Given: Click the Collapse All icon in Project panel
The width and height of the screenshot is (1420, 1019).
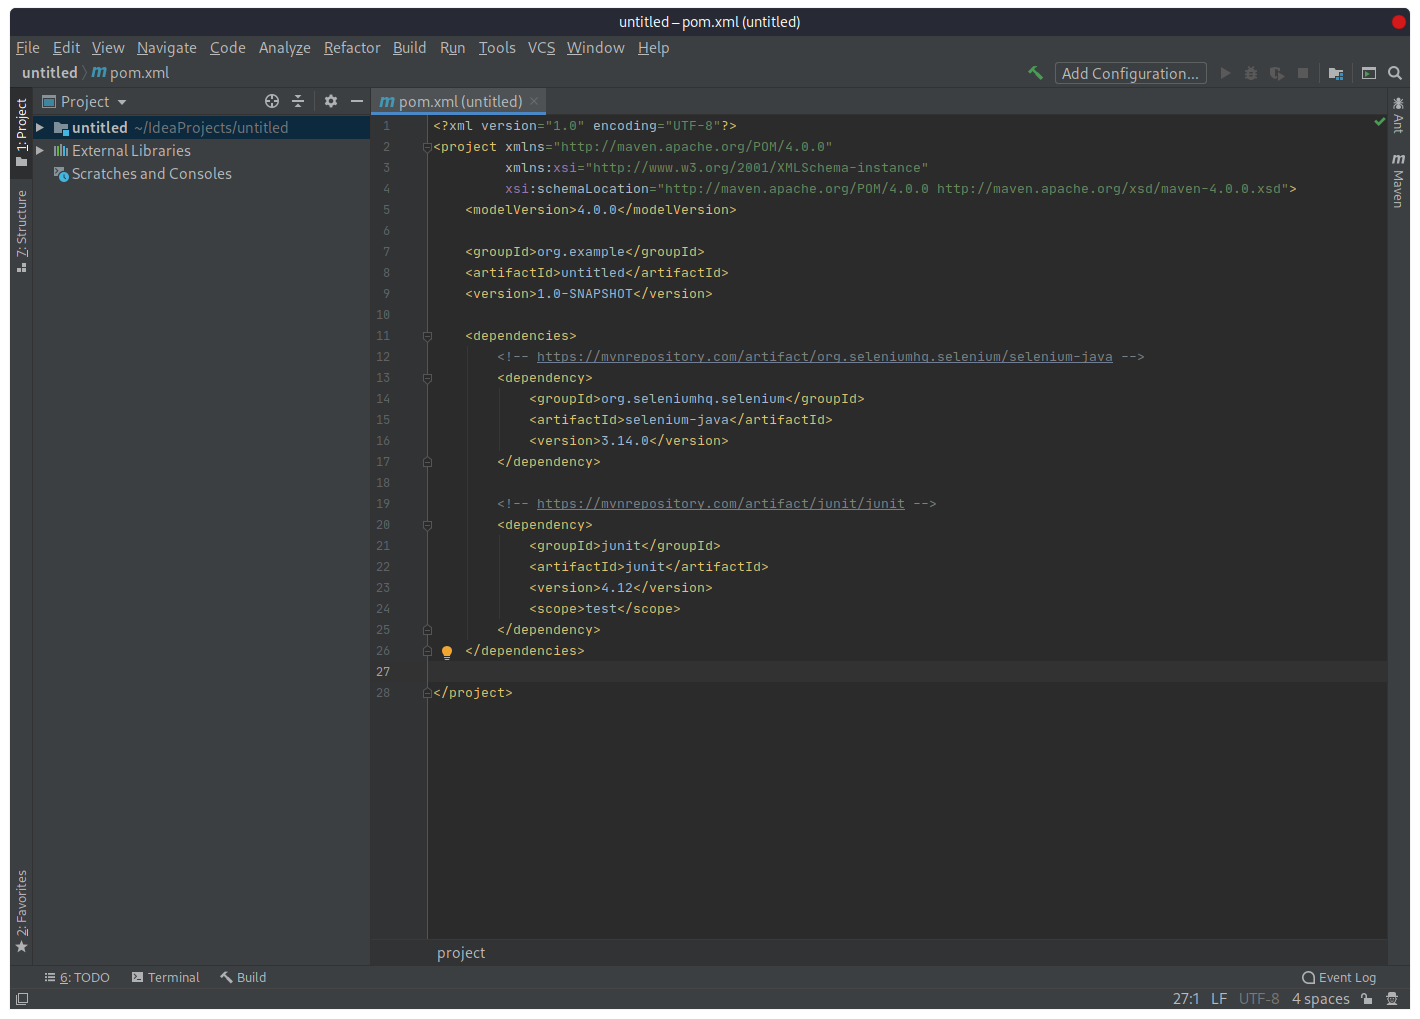Looking at the screenshot, I should coord(298,101).
